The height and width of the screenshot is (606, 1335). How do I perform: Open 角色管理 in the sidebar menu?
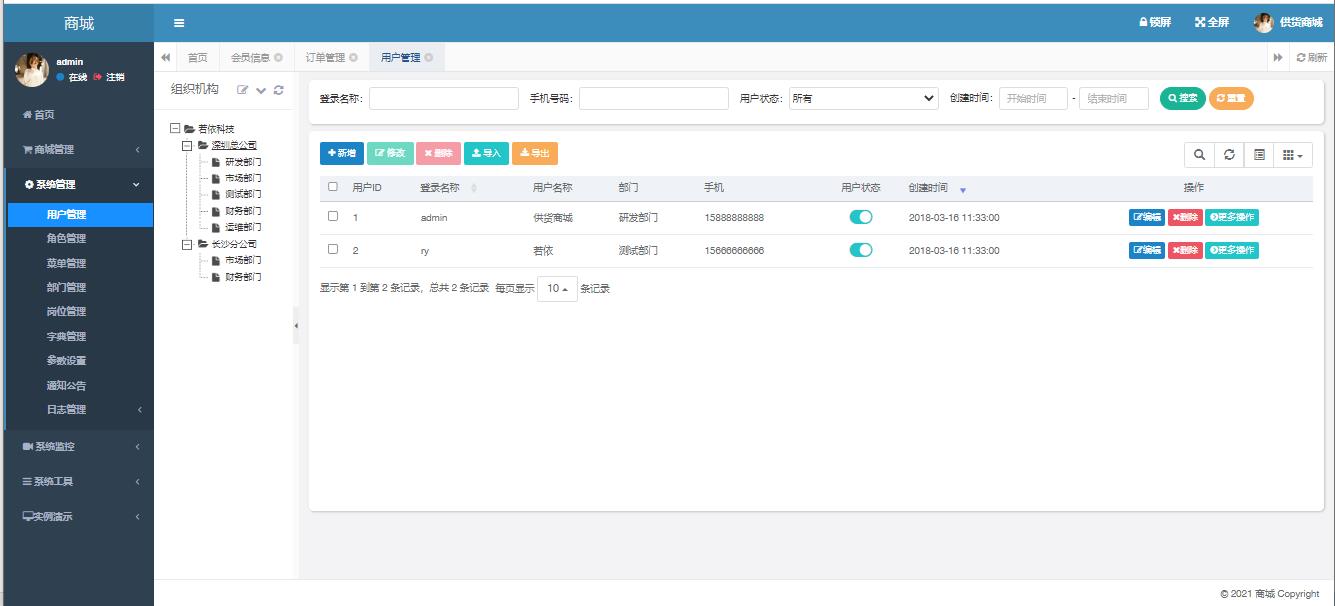[x=66, y=239]
